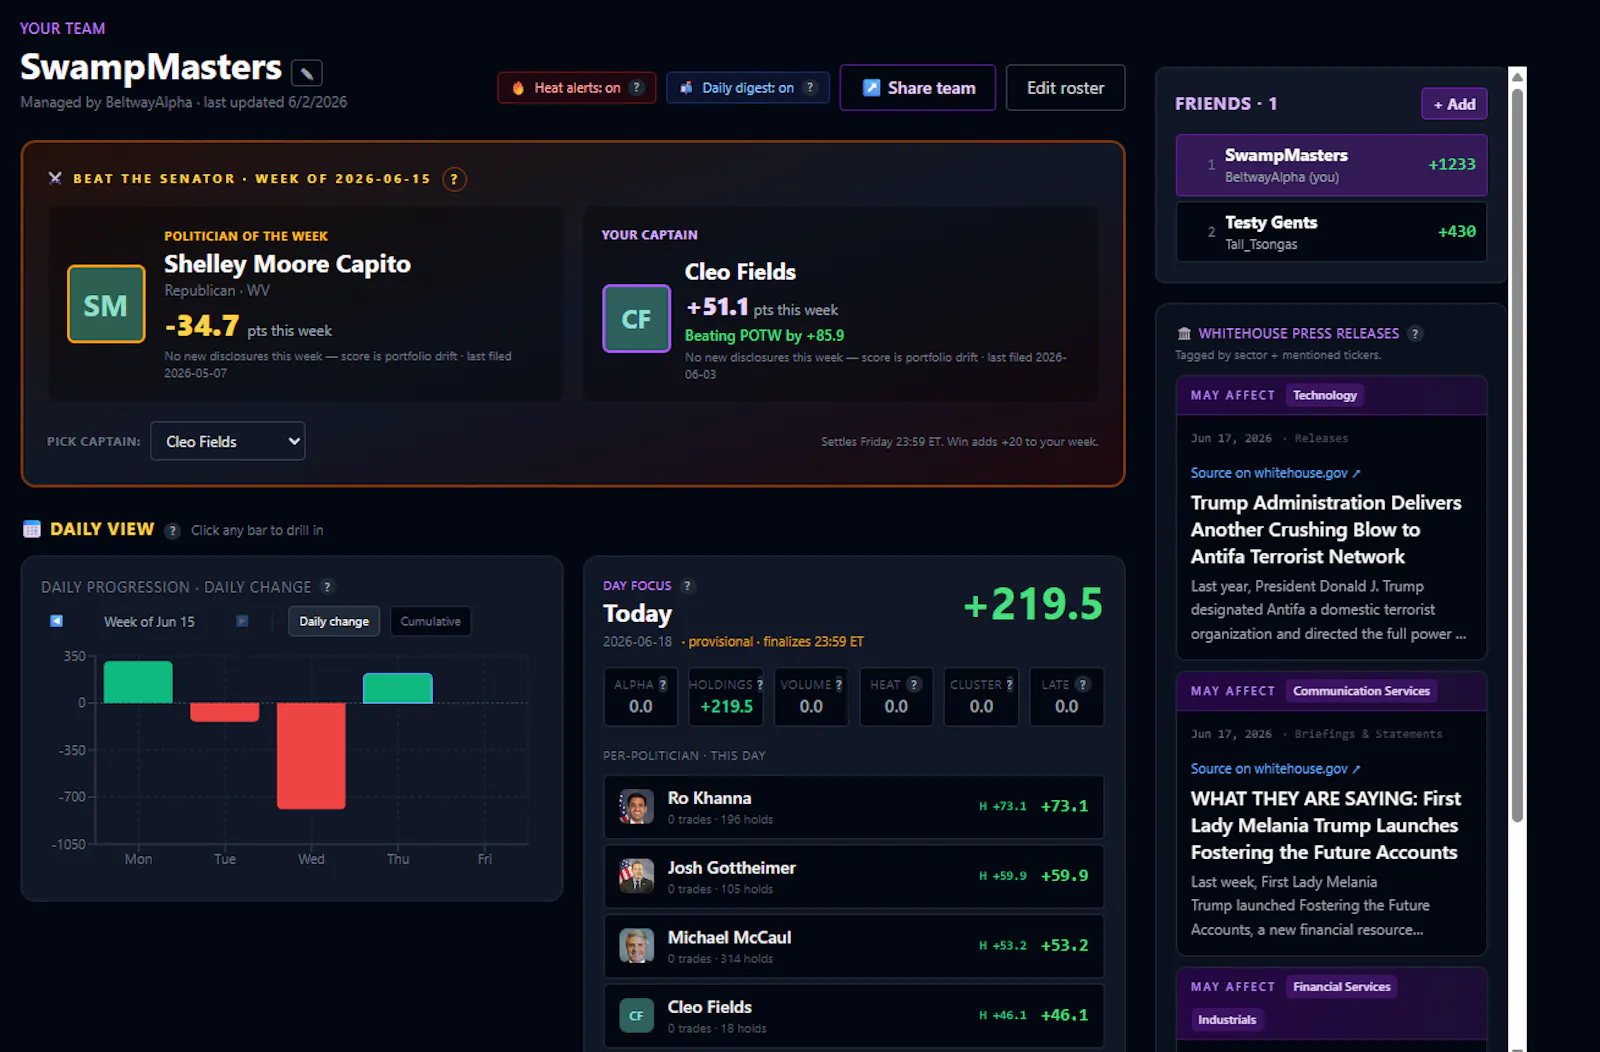1600x1052 pixels.
Task: Toggle the Heat alerts setting
Action: click(577, 88)
